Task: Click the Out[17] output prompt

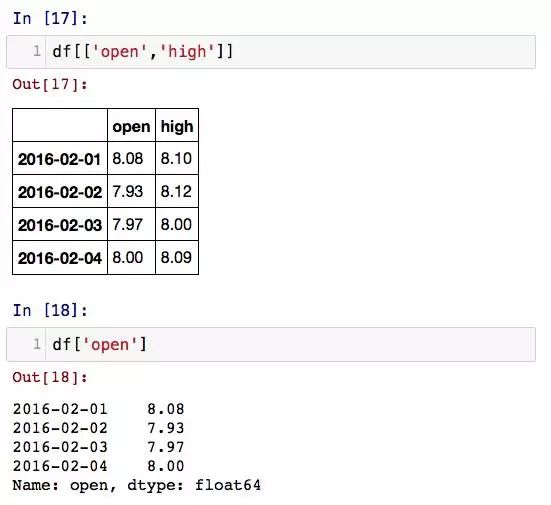Action: (50, 85)
